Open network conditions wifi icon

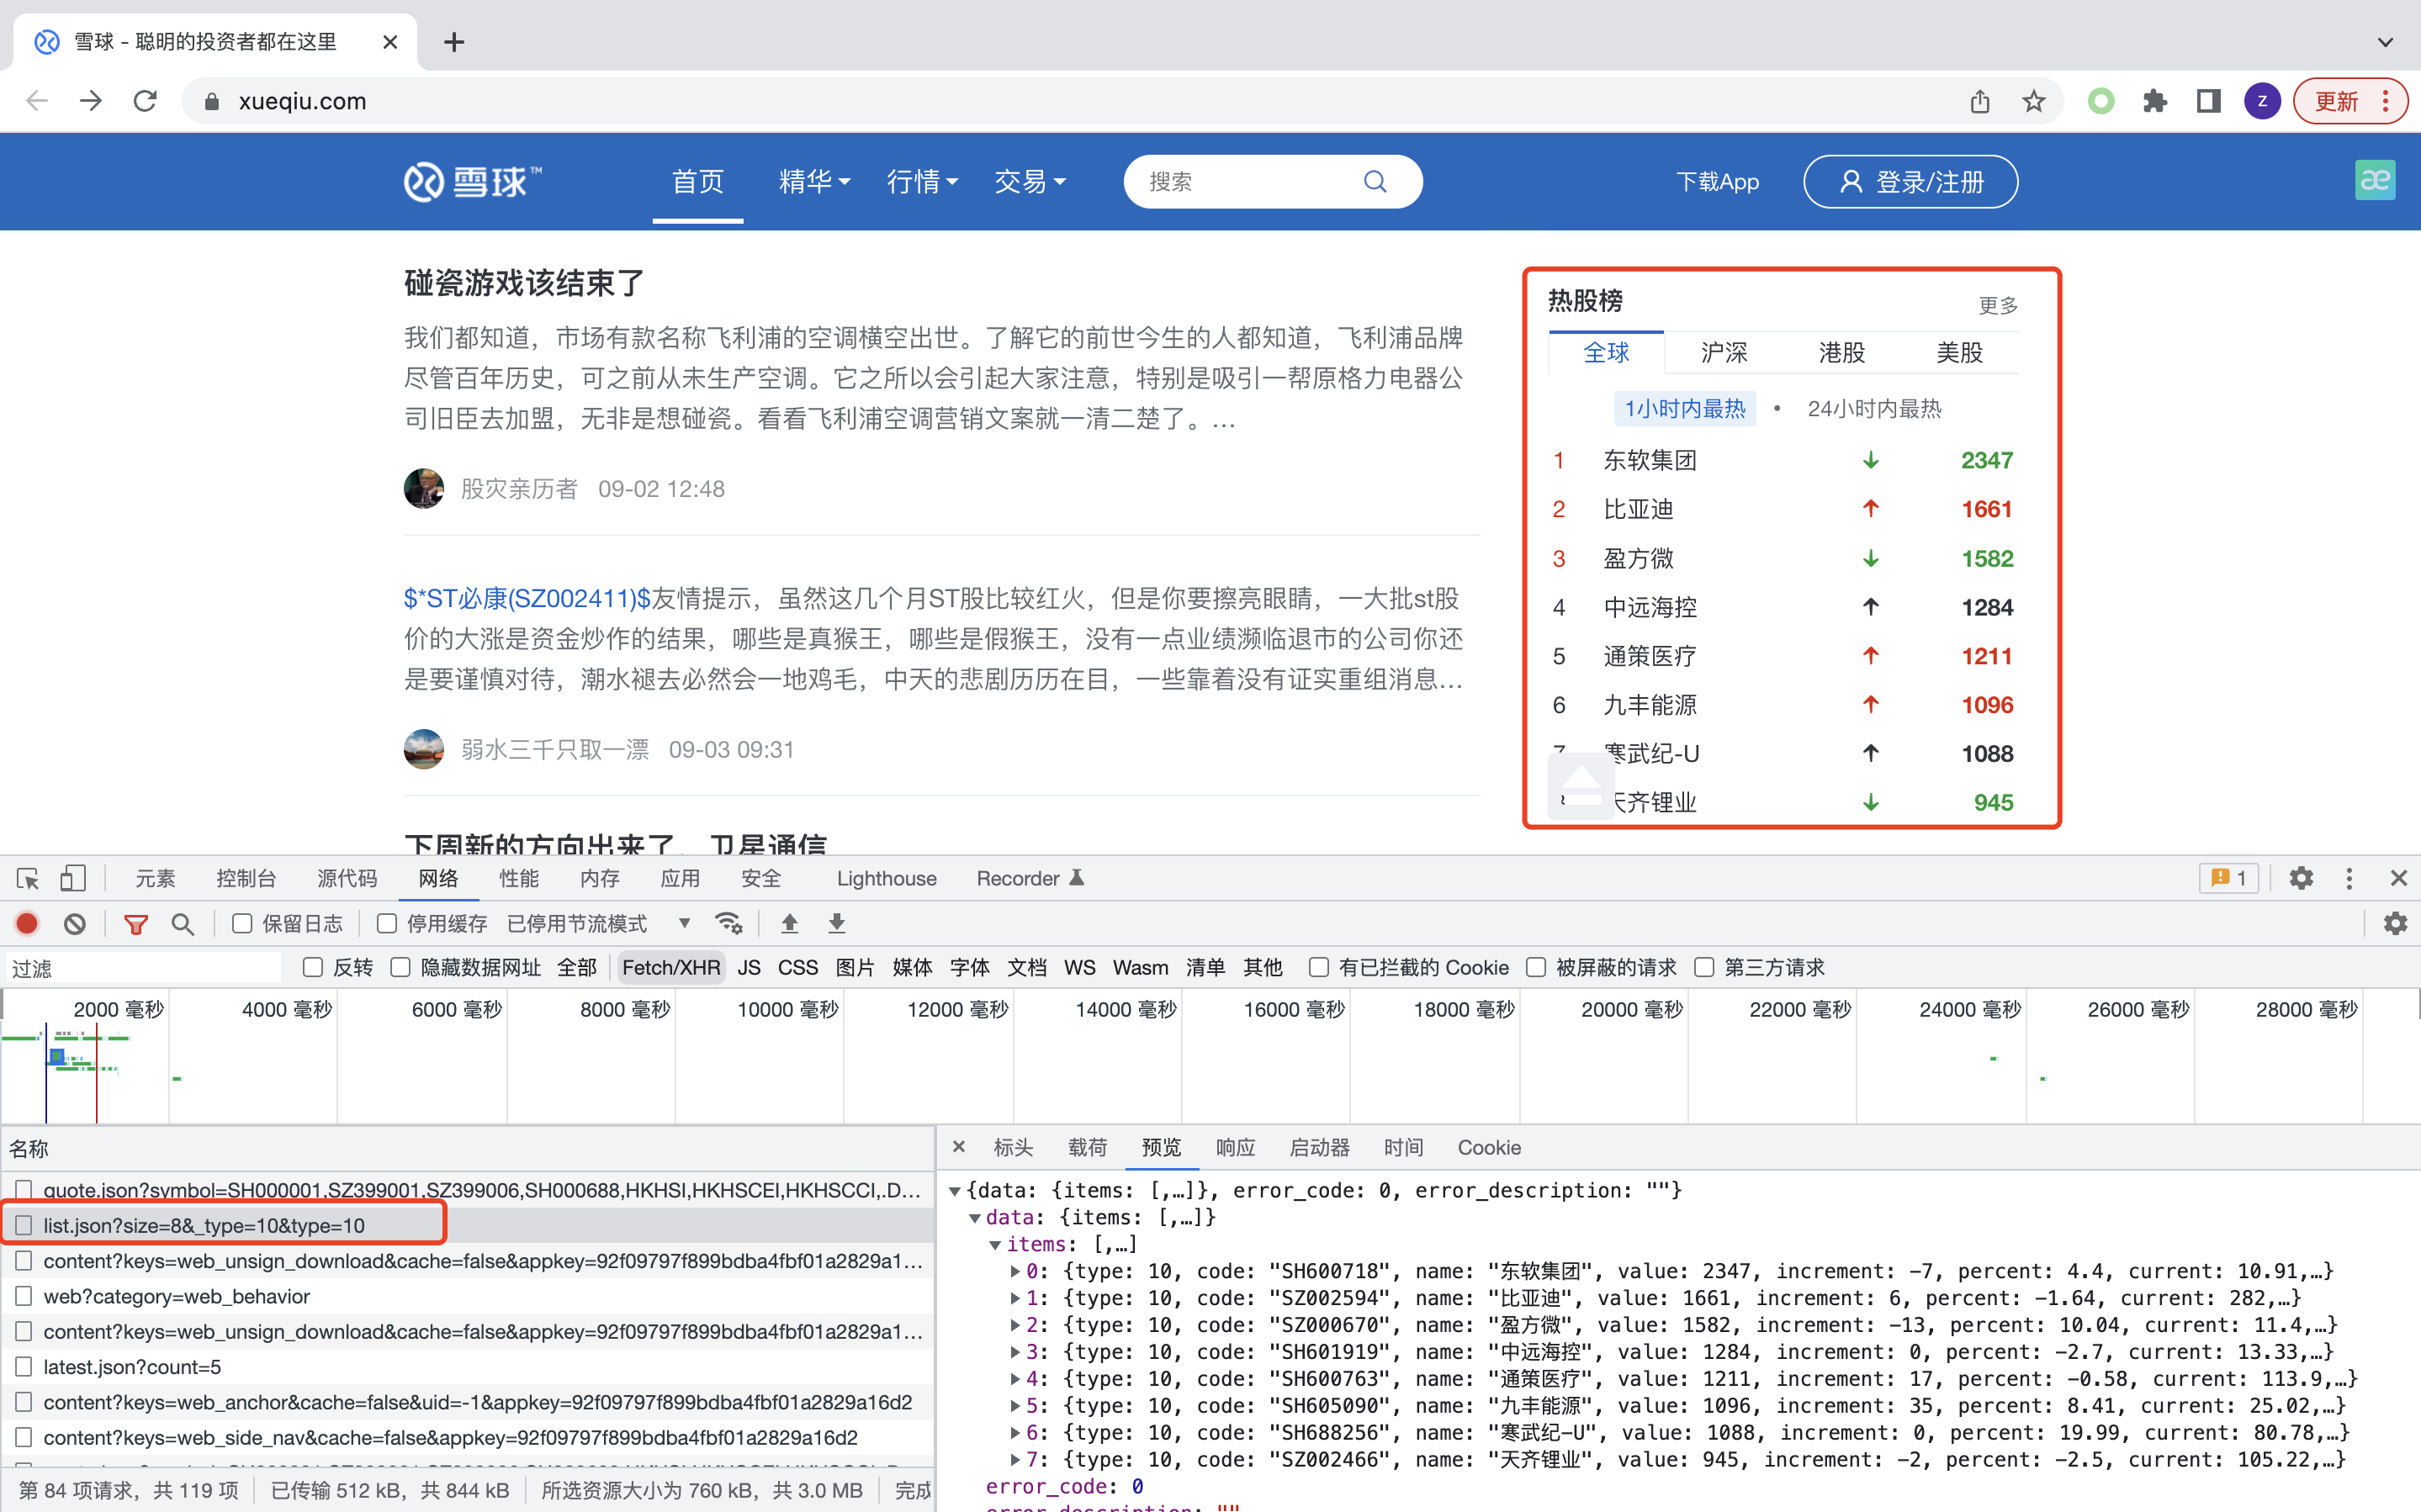pyautogui.click(x=729, y=923)
